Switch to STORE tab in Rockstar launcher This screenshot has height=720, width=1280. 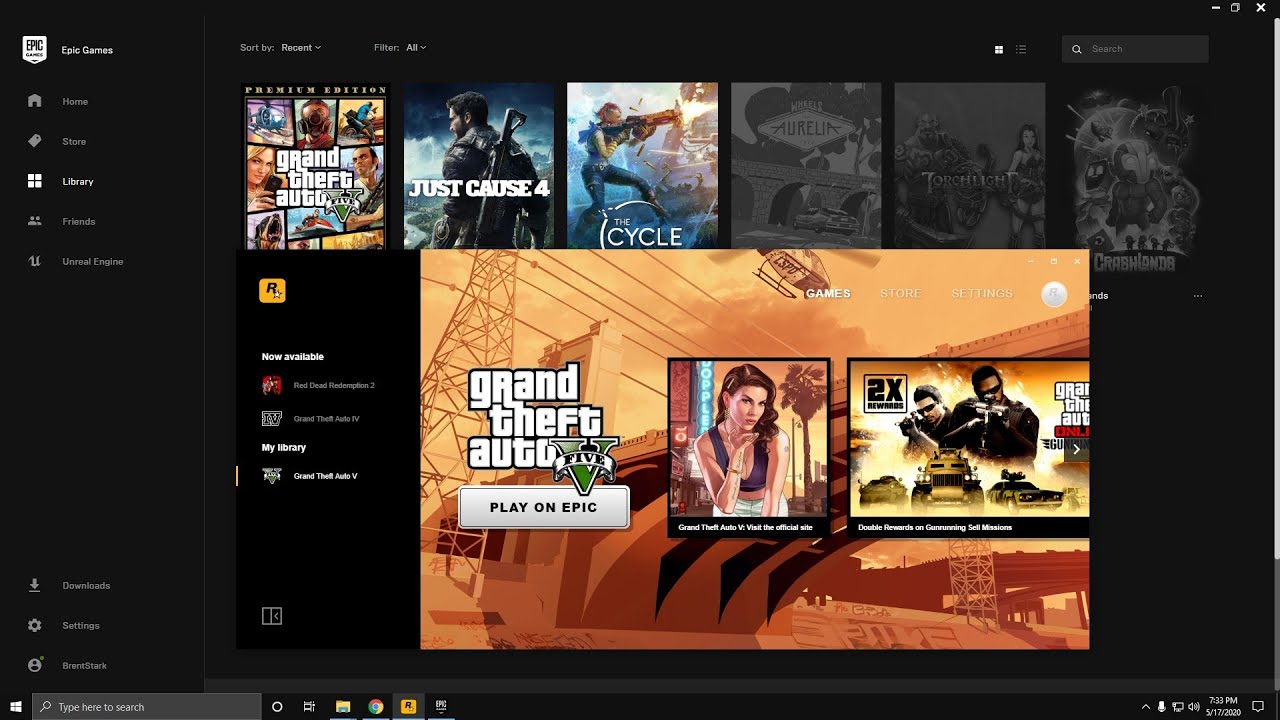(x=900, y=293)
